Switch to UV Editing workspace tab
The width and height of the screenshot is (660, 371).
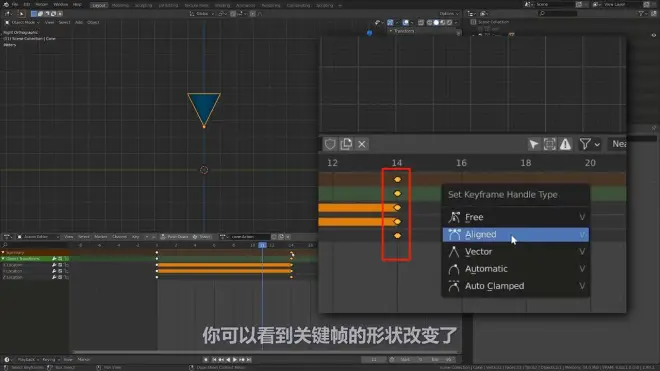pyautogui.click(x=168, y=5)
